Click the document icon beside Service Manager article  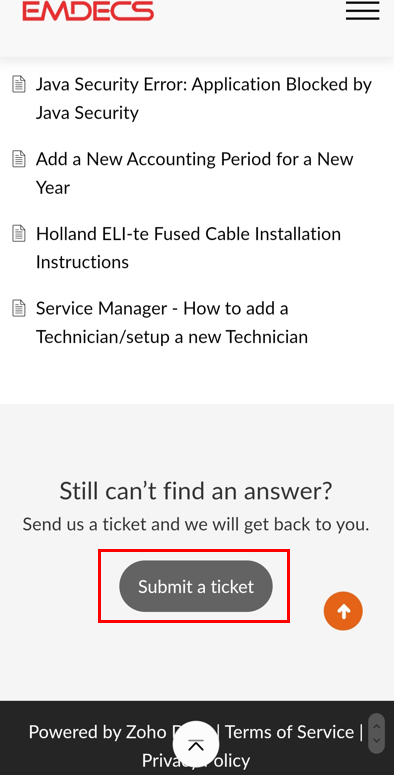tap(19, 308)
